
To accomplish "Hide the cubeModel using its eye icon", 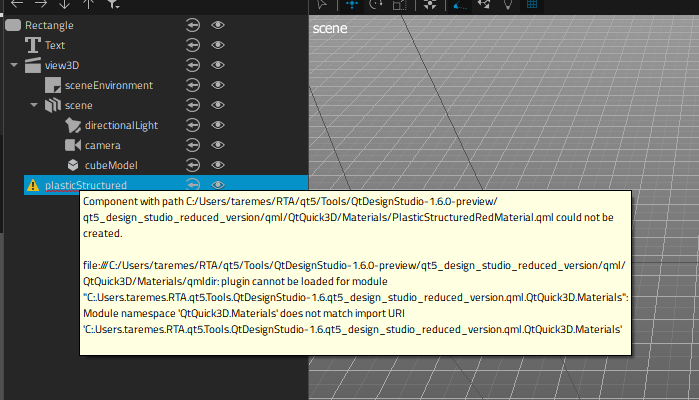I will click(x=218, y=165).
